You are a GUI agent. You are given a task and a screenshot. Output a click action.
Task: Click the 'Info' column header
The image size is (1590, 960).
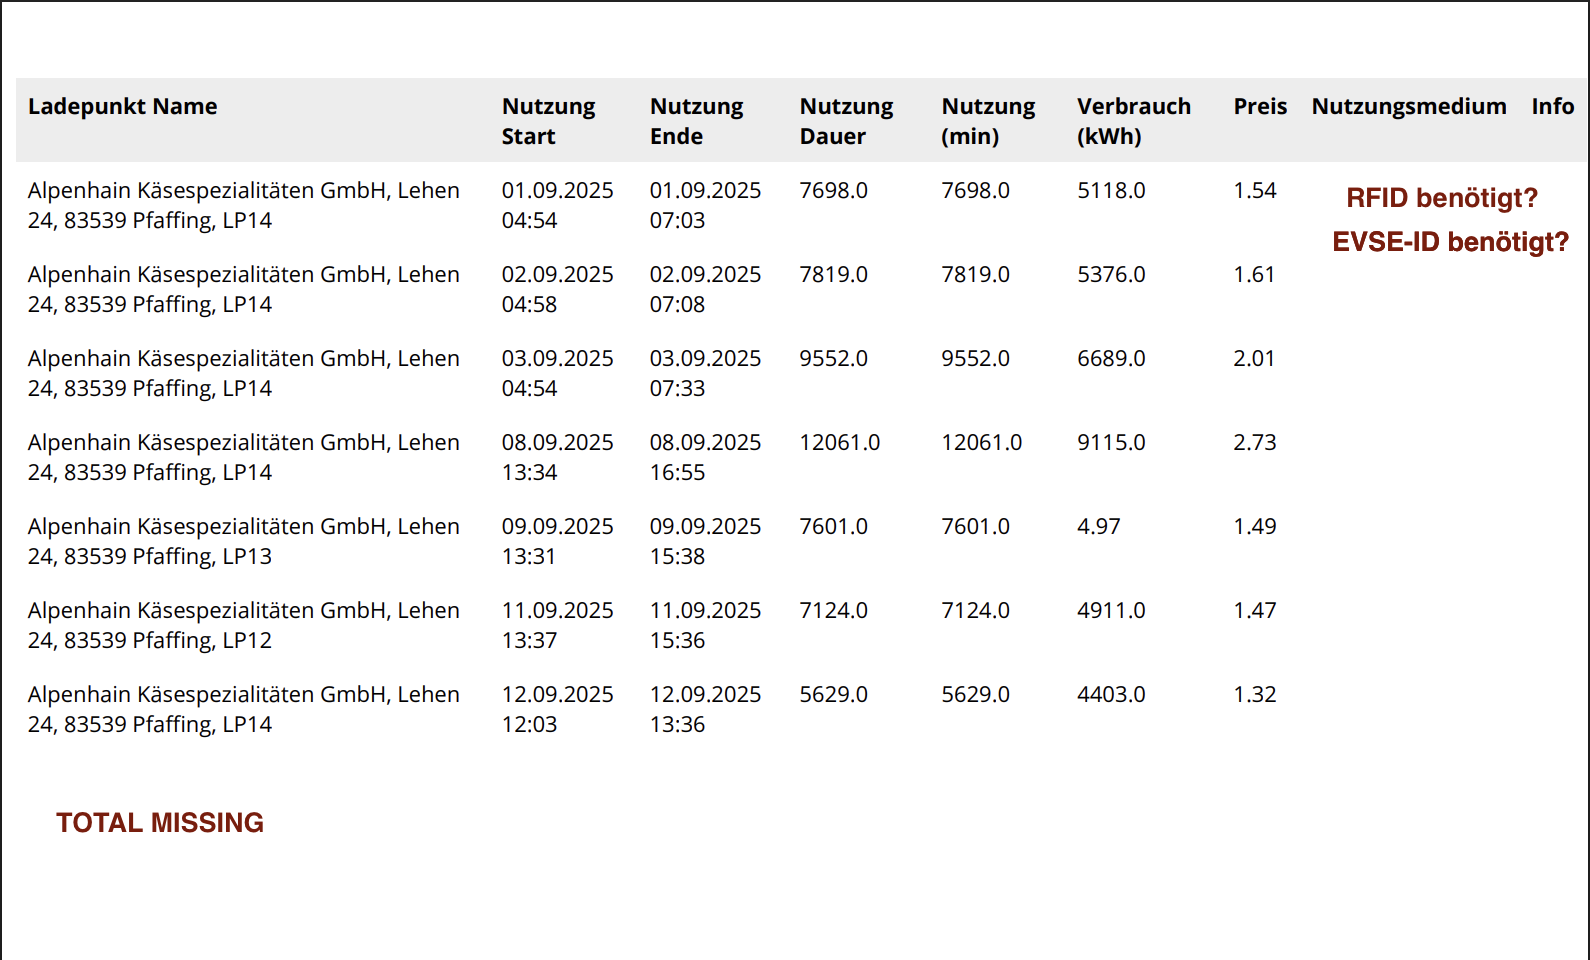1553,107
